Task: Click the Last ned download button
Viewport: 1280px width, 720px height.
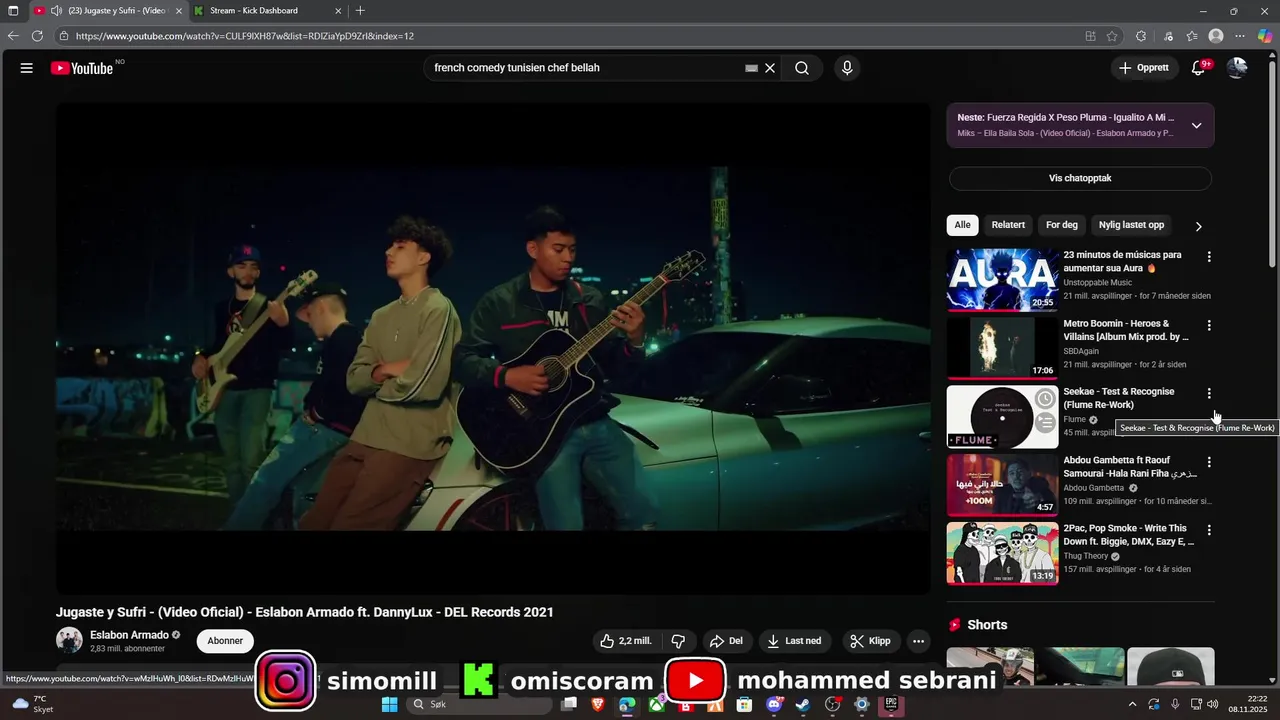Action: click(795, 641)
